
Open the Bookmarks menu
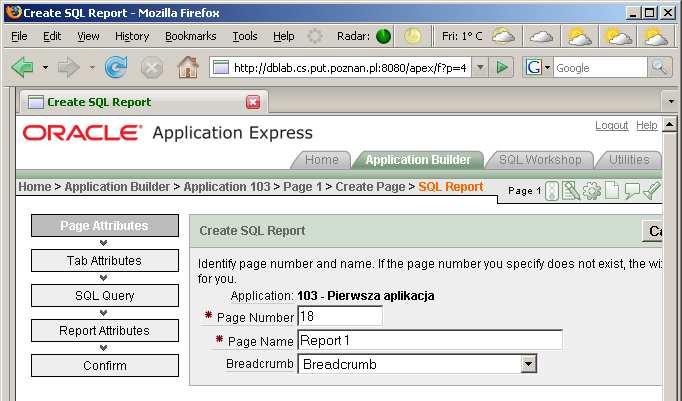click(x=191, y=36)
